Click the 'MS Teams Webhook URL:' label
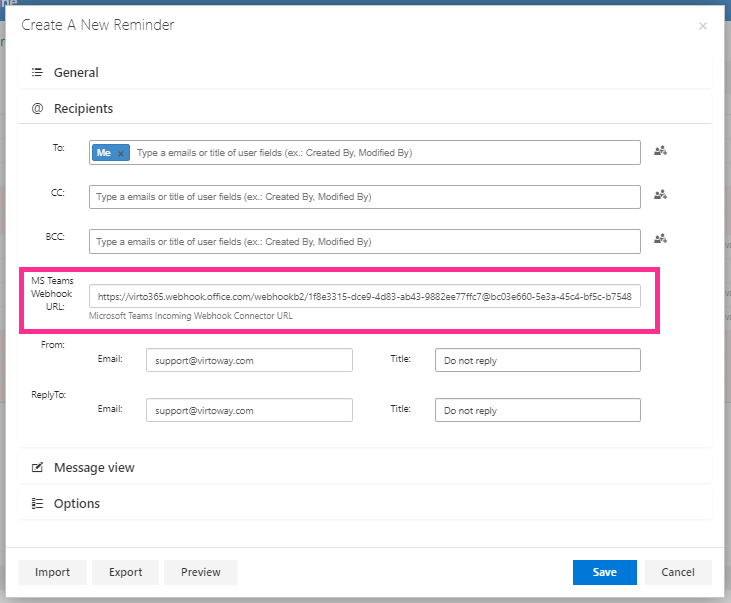Screen dimensions: 731x603 pos(52,294)
